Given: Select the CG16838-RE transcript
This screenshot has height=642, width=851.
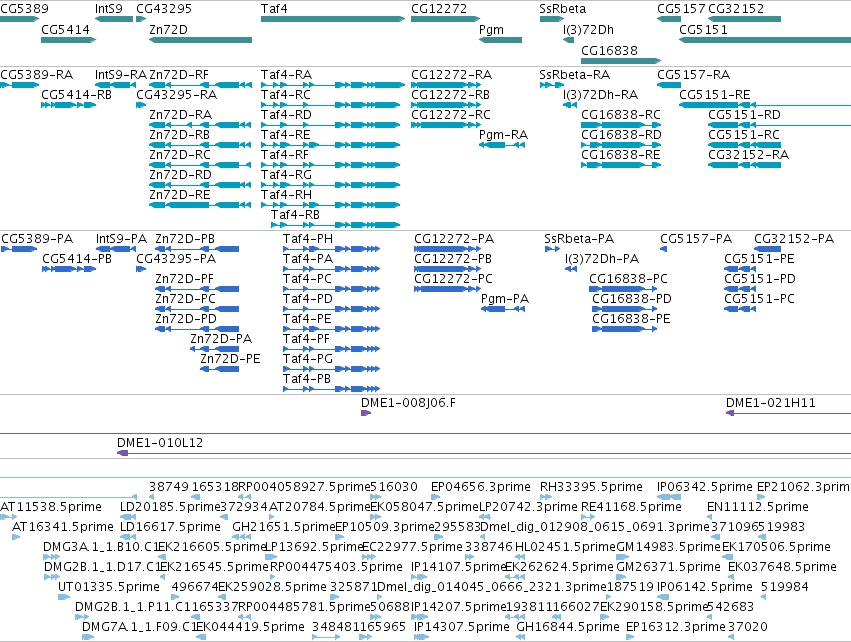Looking at the screenshot, I should coord(621,165).
